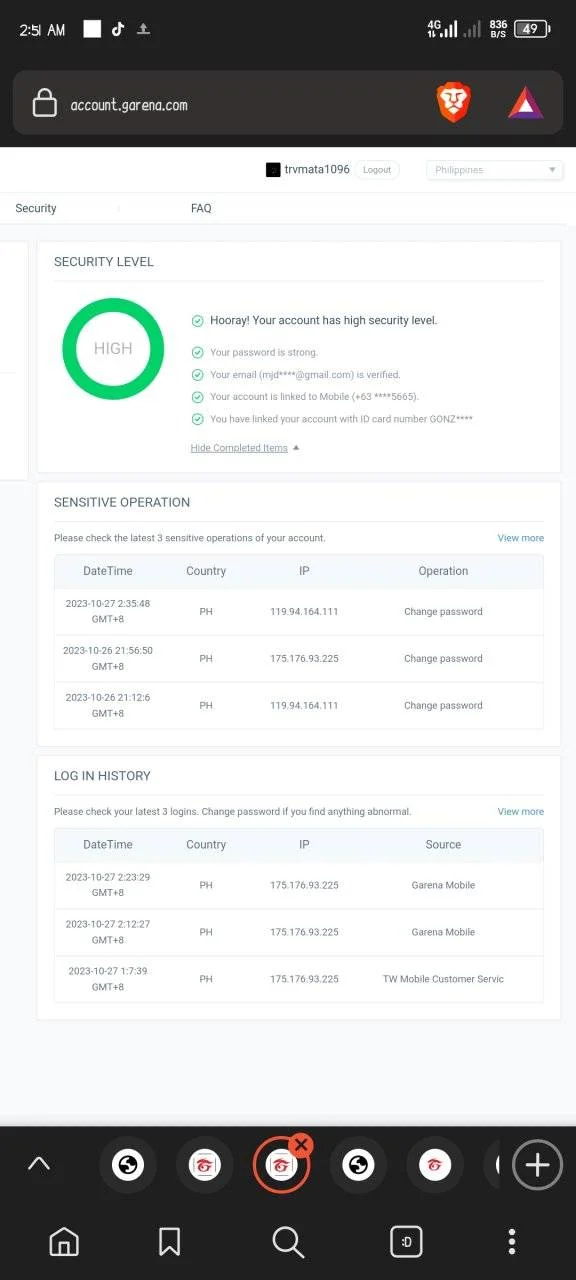Open new tab with the plus icon

click(537, 1164)
